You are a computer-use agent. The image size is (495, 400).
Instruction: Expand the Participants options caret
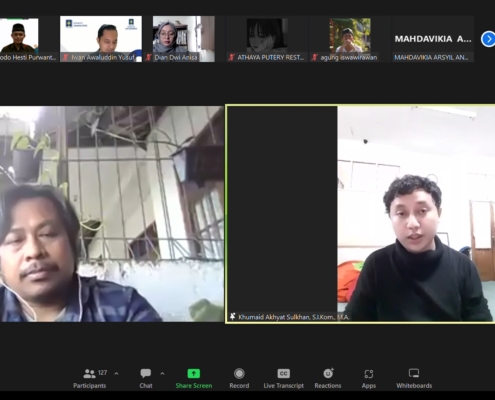point(116,374)
